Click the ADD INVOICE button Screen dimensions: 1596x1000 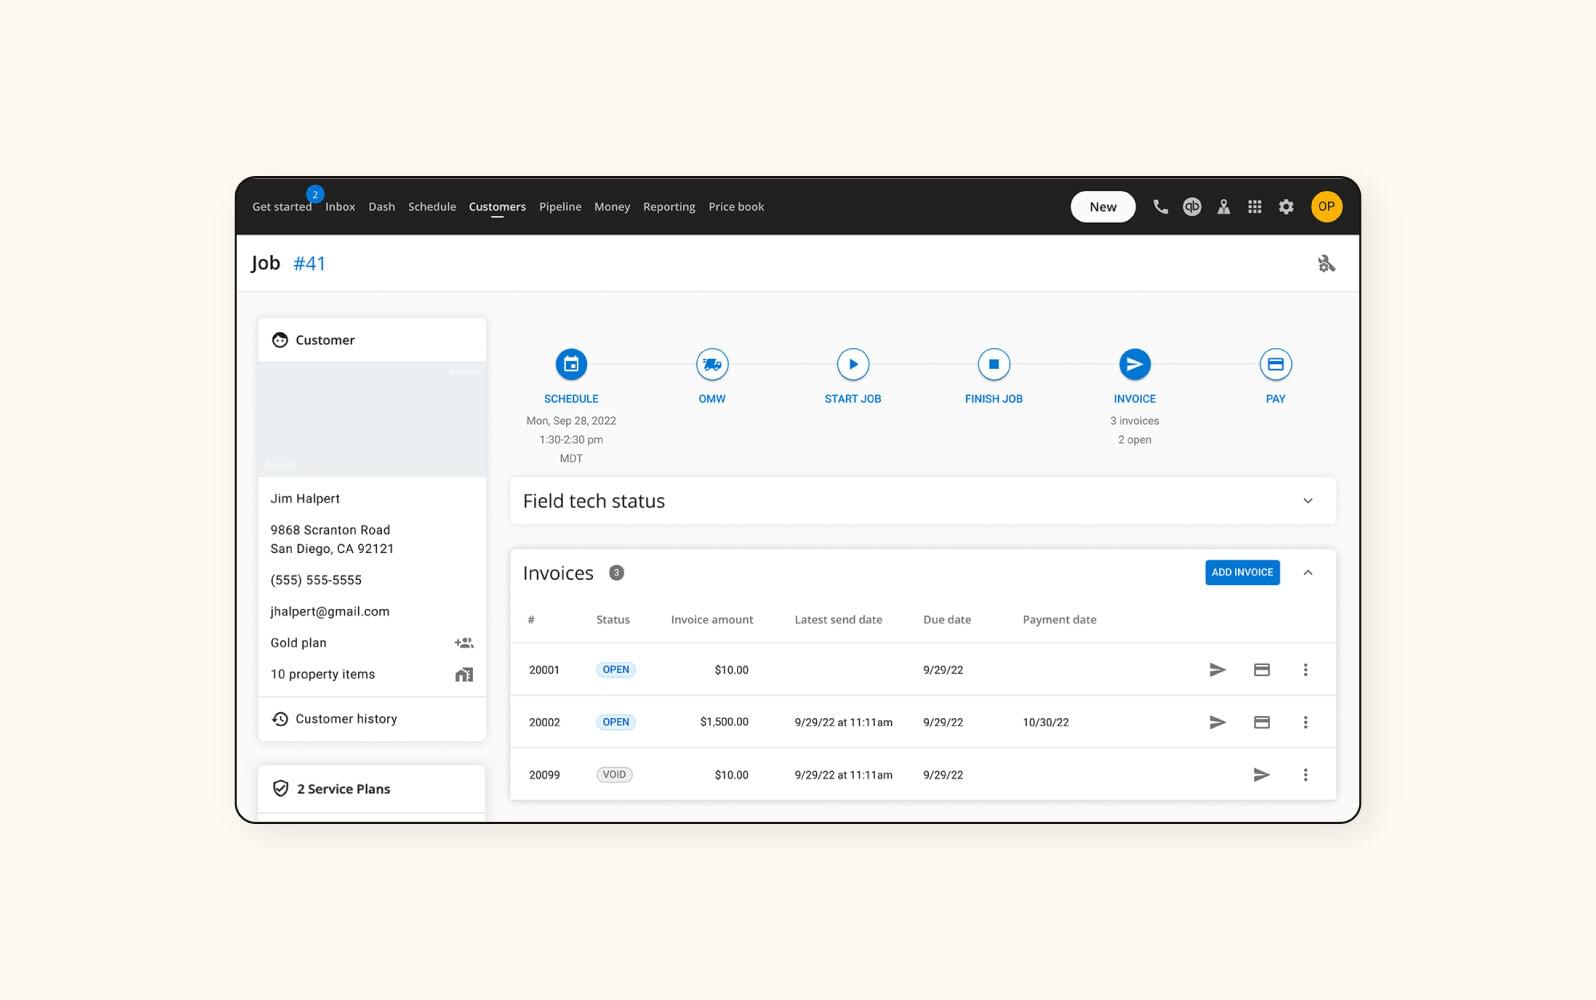point(1242,573)
